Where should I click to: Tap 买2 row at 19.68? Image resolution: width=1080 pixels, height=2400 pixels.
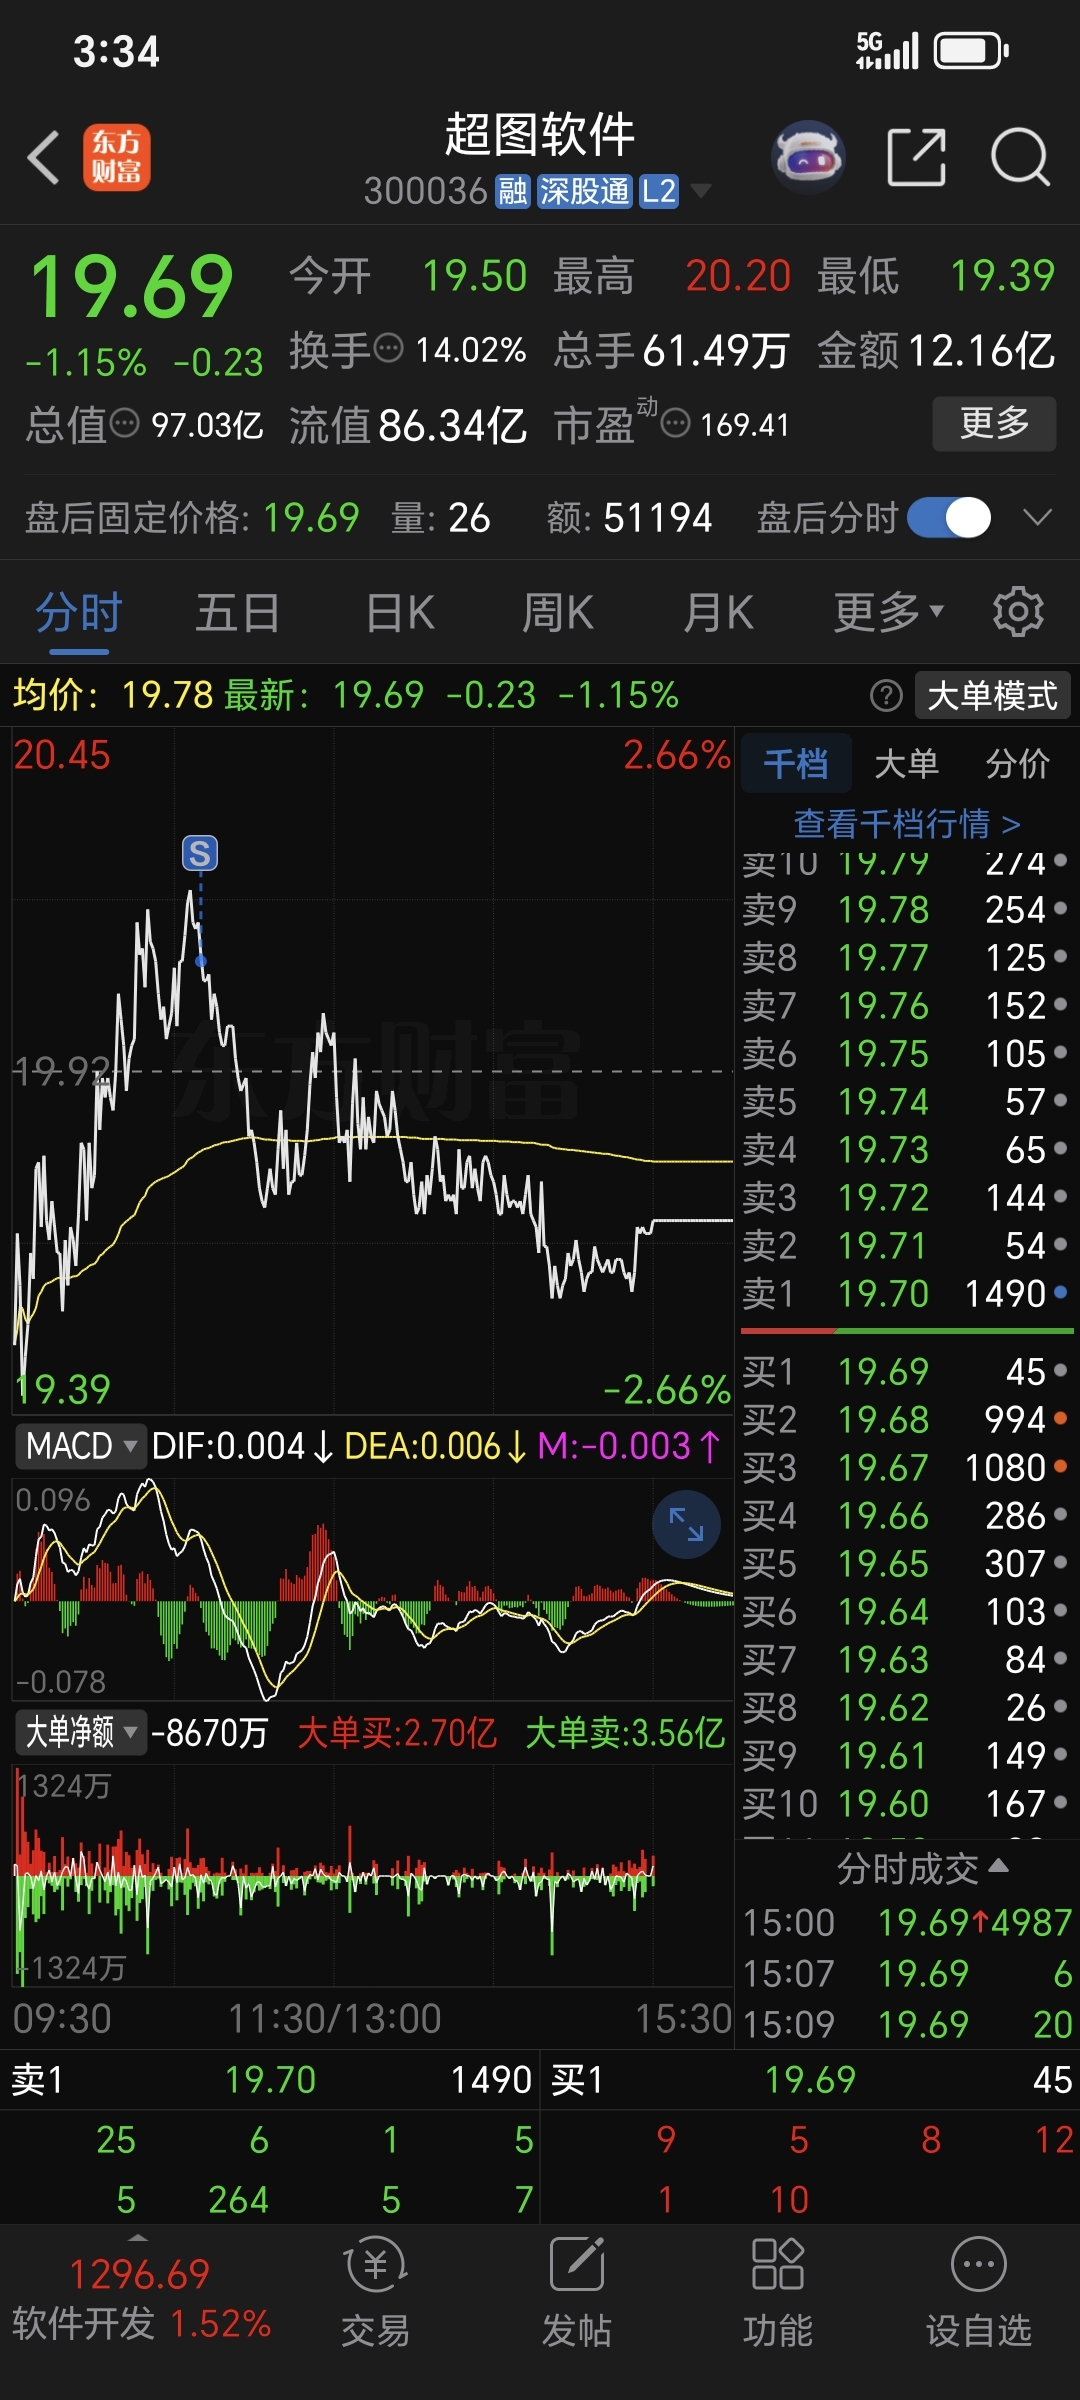point(906,1420)
